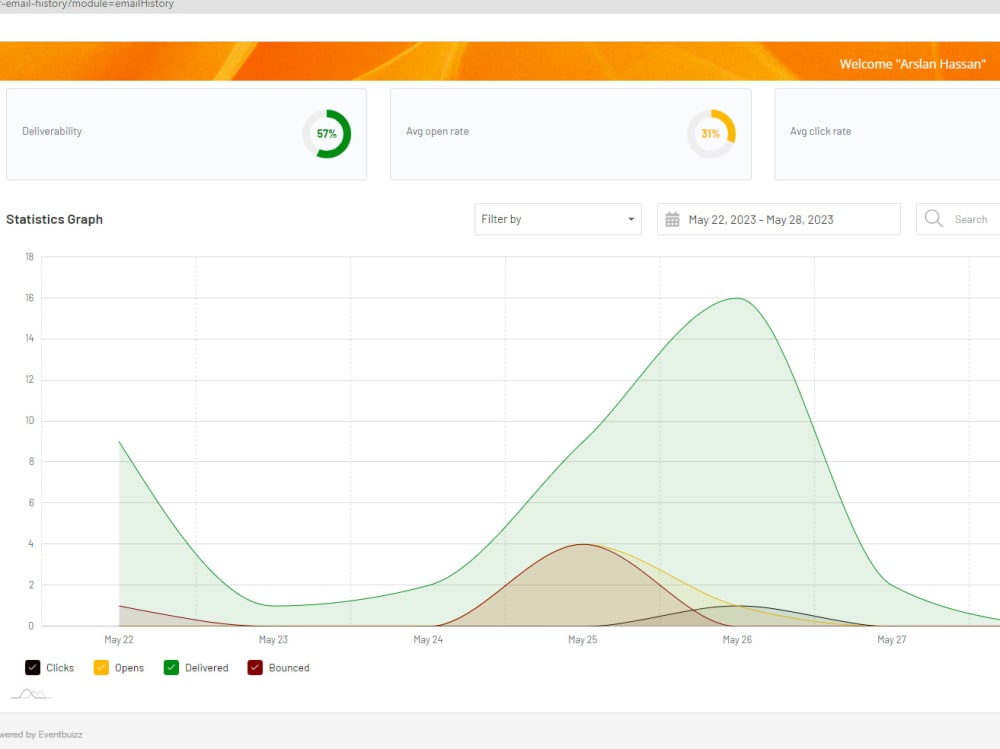Viewport: 1000px width, 749px height.
Task: Click the Powered by Eventbuizz footer text
Action: [41, 734]
